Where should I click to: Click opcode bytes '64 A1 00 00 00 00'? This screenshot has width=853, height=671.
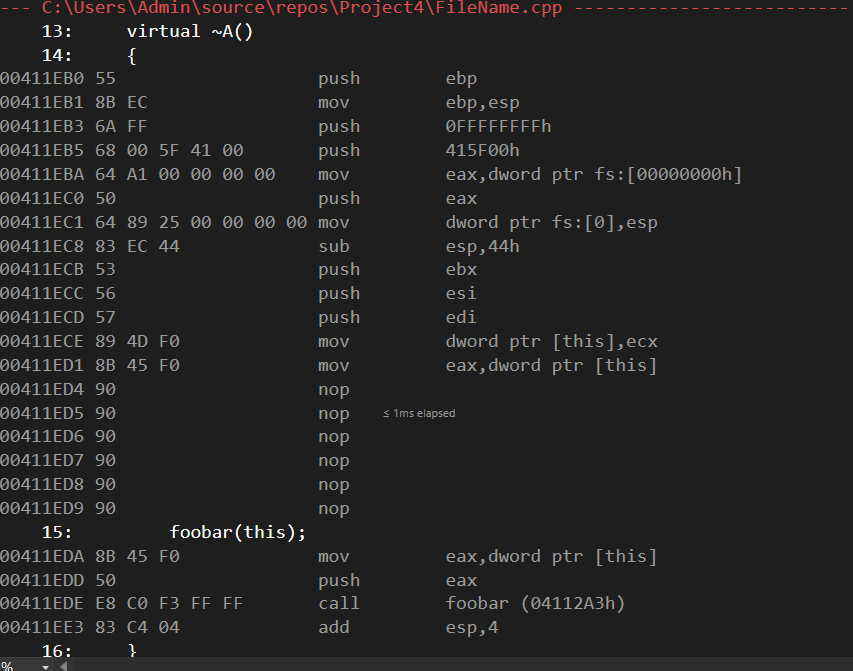point(185,175)
